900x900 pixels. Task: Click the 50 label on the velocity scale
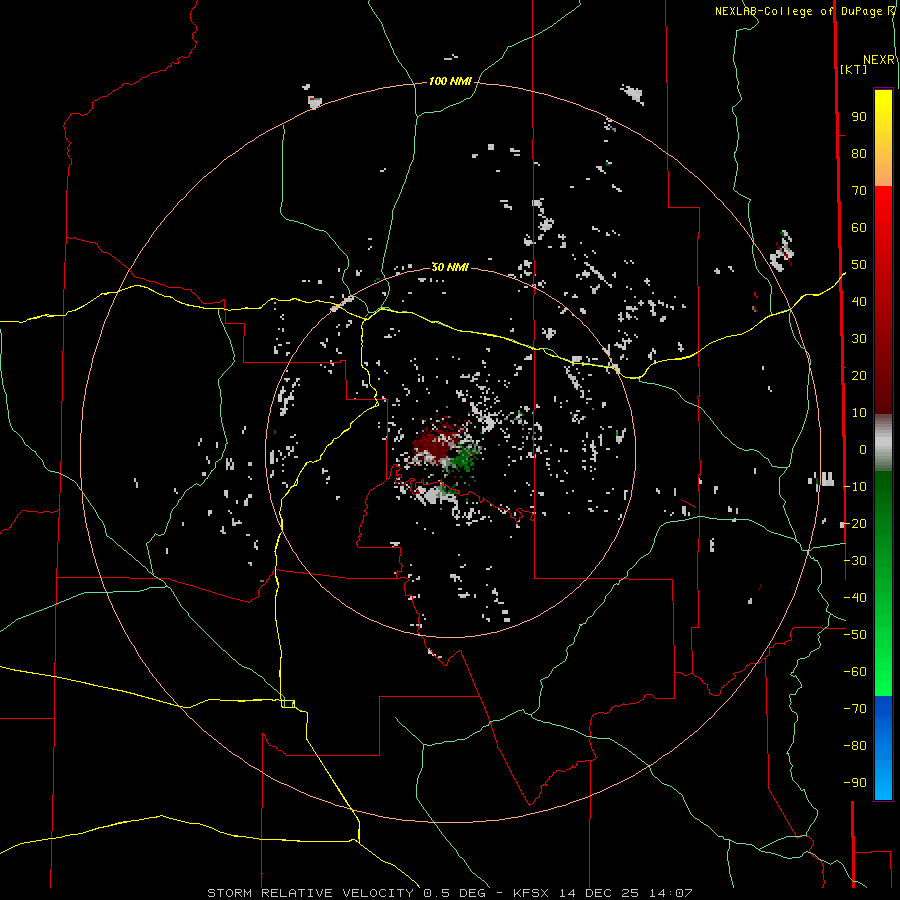(859, 265)
